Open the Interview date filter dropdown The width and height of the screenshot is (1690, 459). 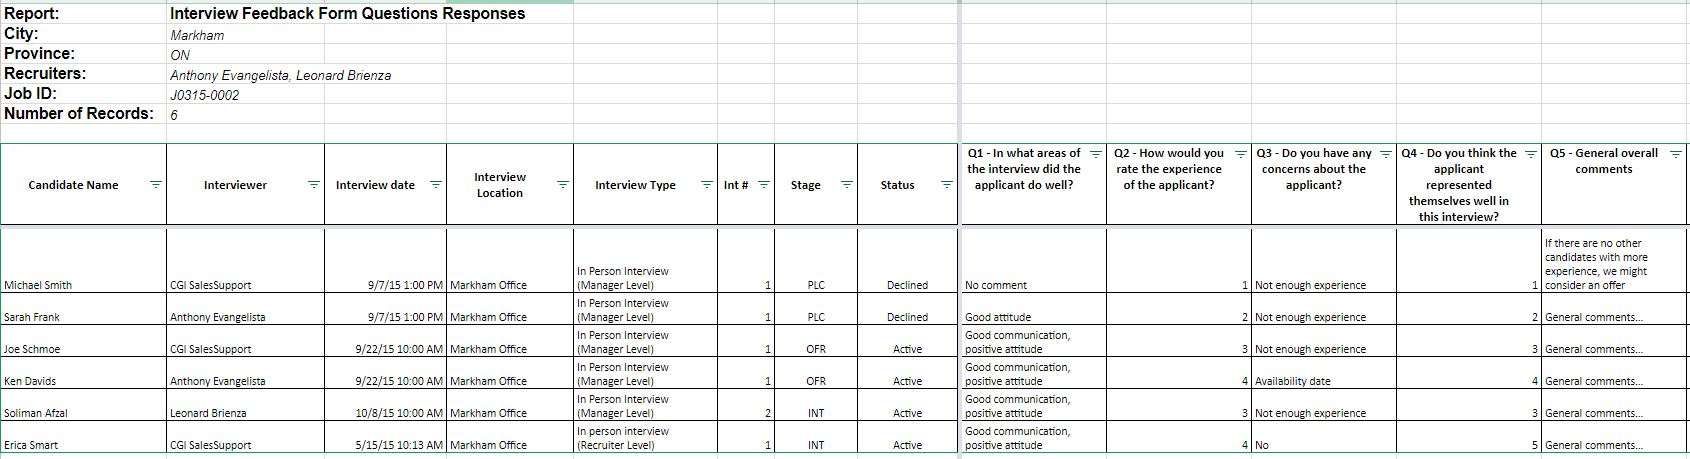coord(435,185)
